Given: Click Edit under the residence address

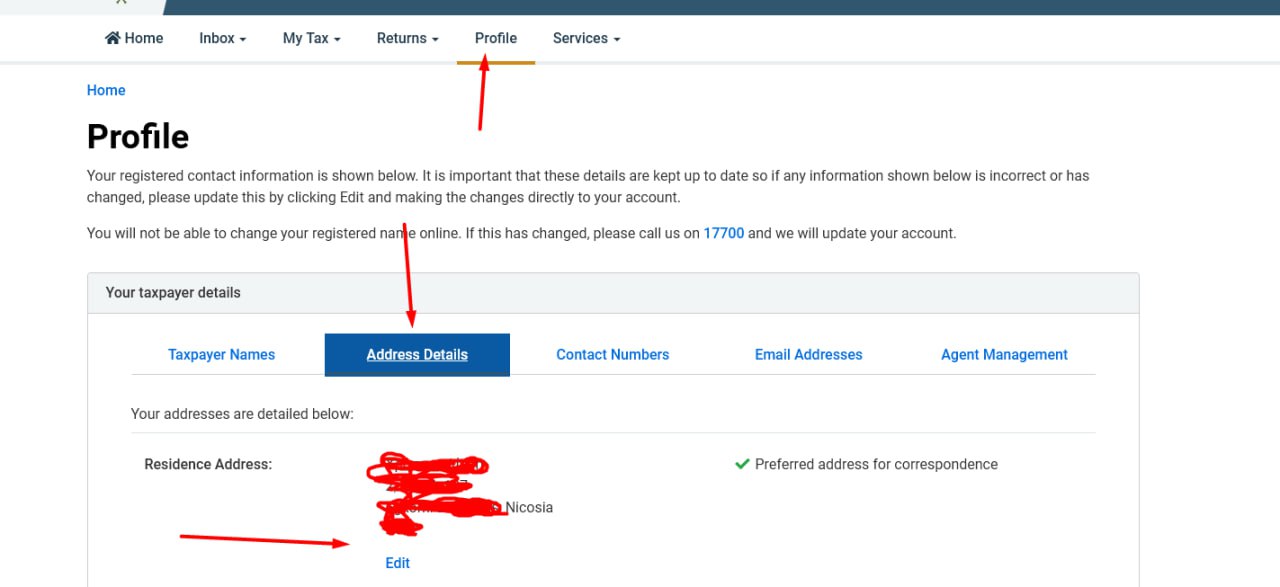Looking at the screenshot, I should tap(397, 563).
